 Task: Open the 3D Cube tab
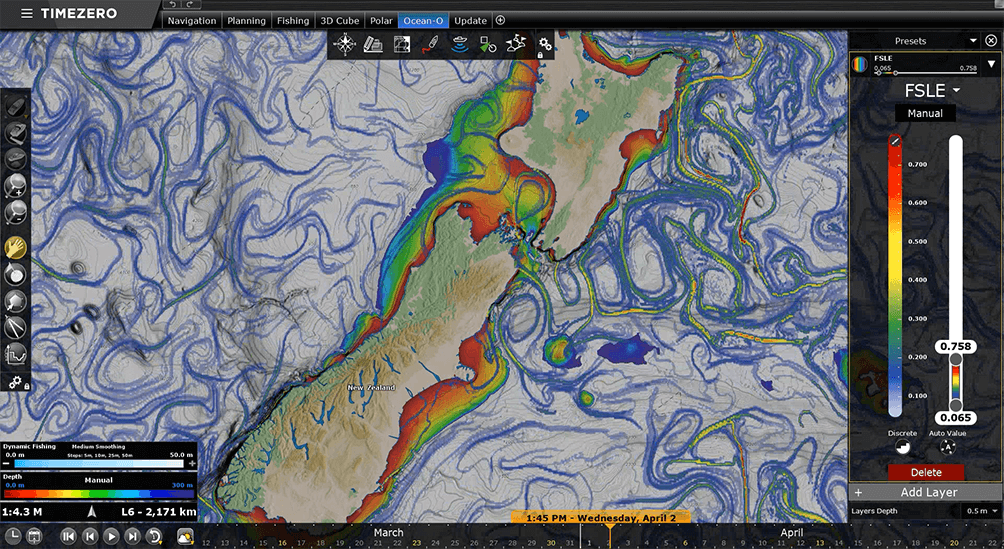[341, 20]
